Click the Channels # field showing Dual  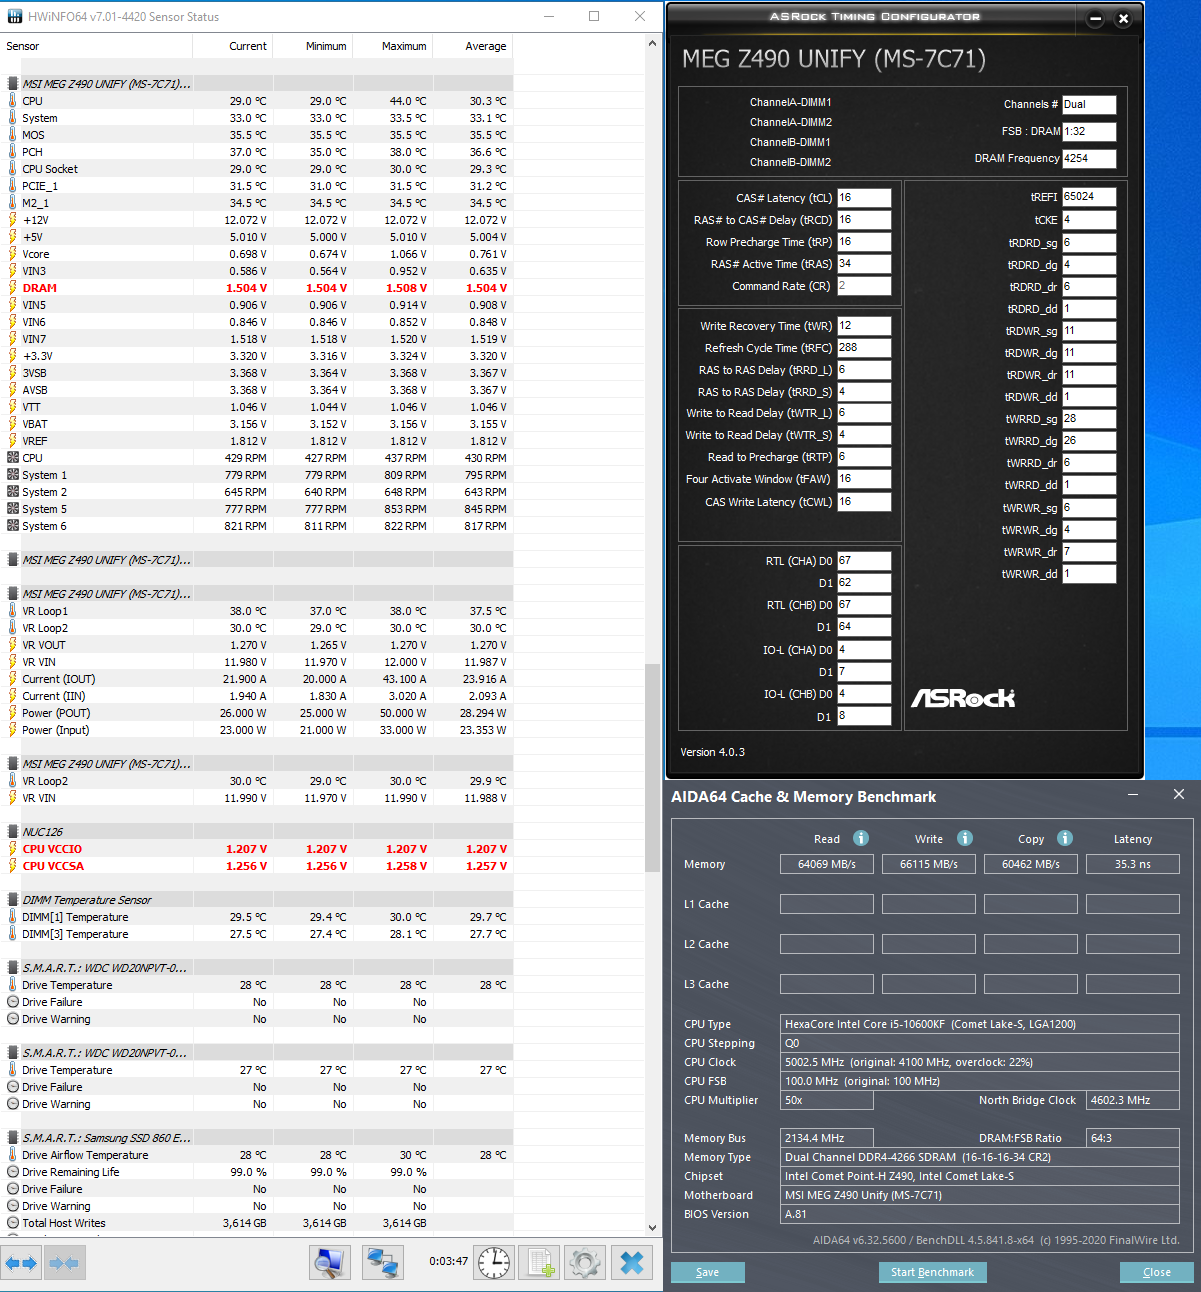[x=1089, y=104]
